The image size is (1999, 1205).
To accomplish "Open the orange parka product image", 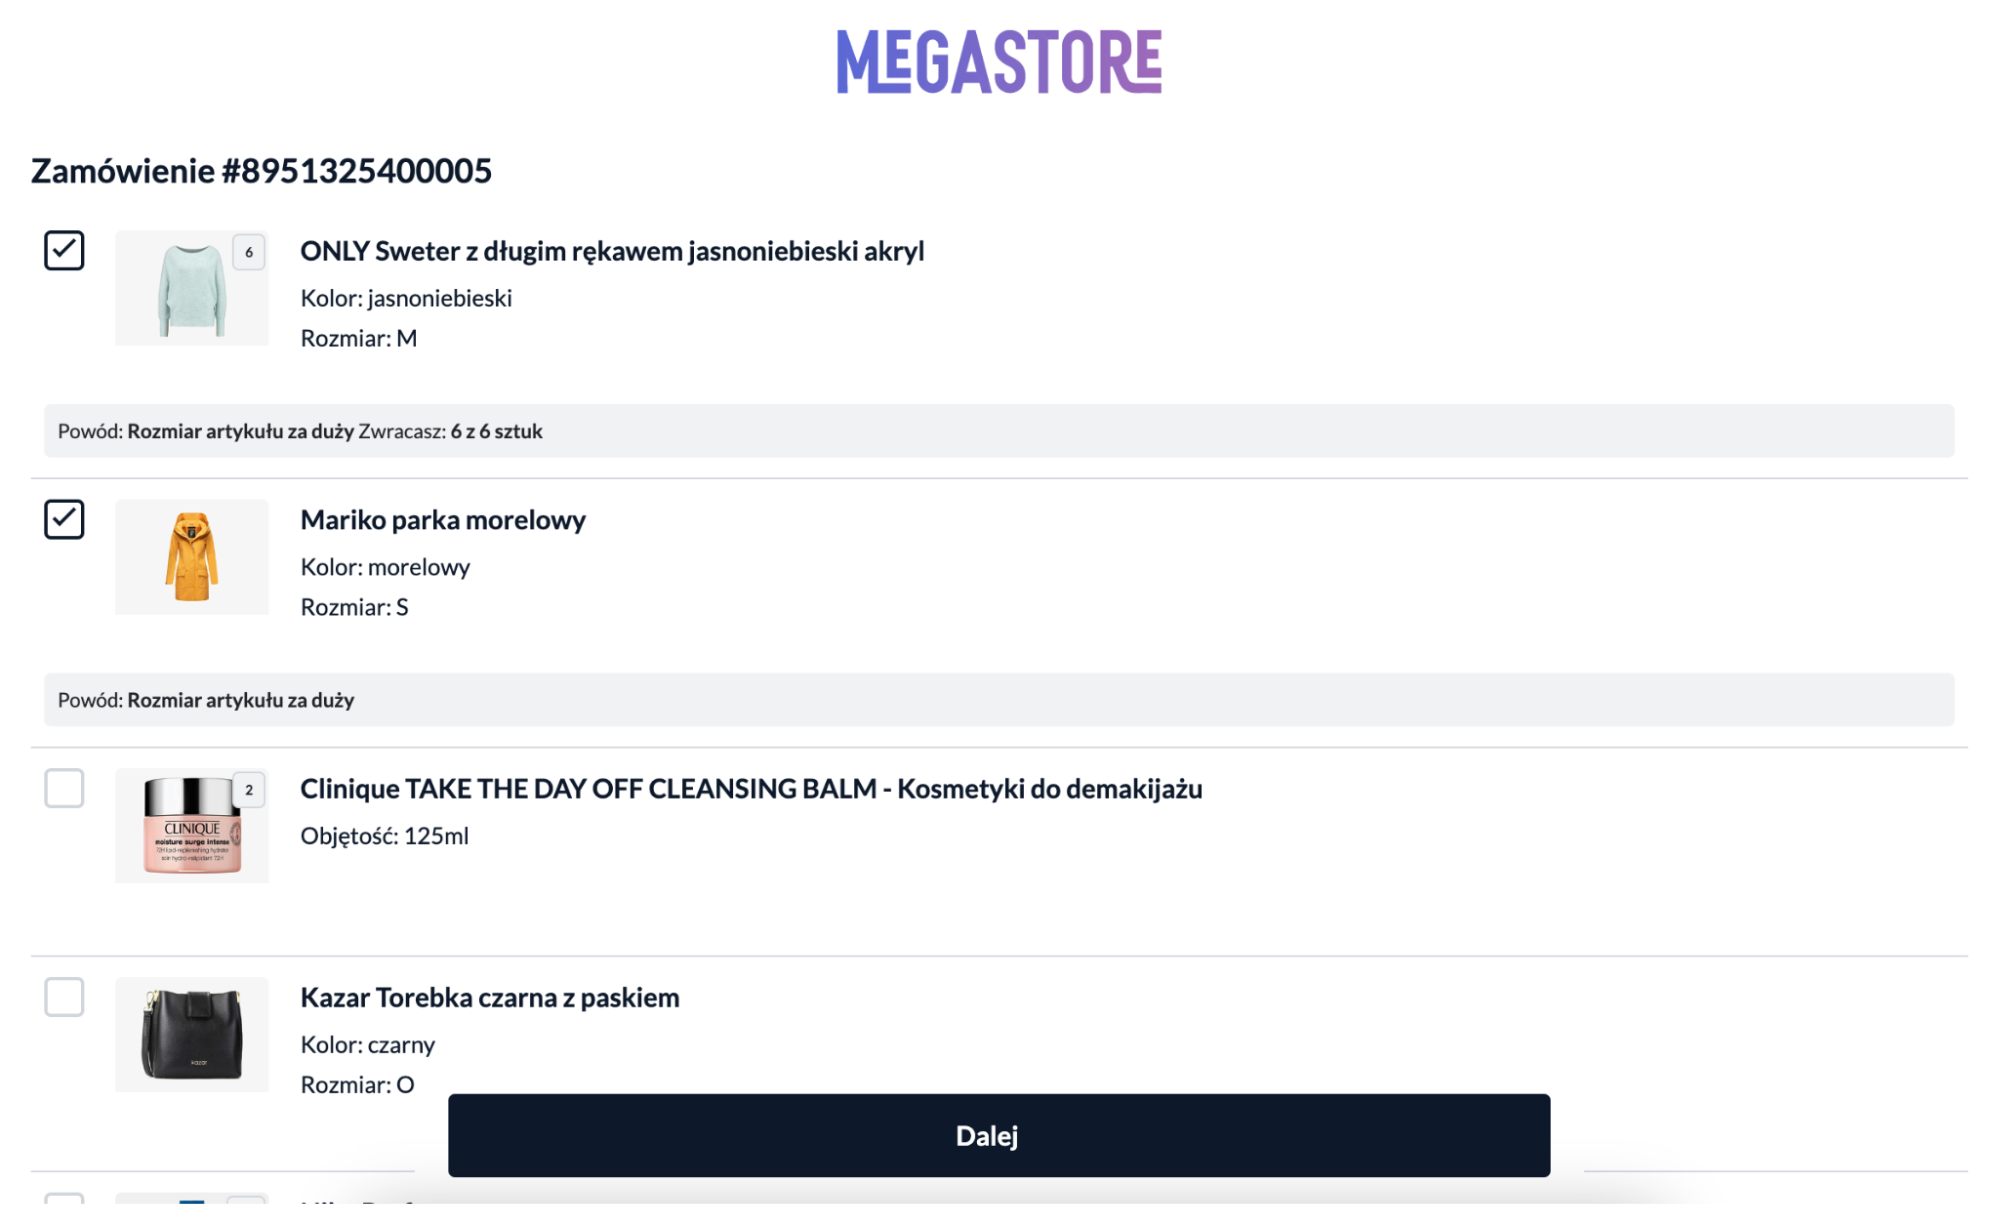I will 192,557.
